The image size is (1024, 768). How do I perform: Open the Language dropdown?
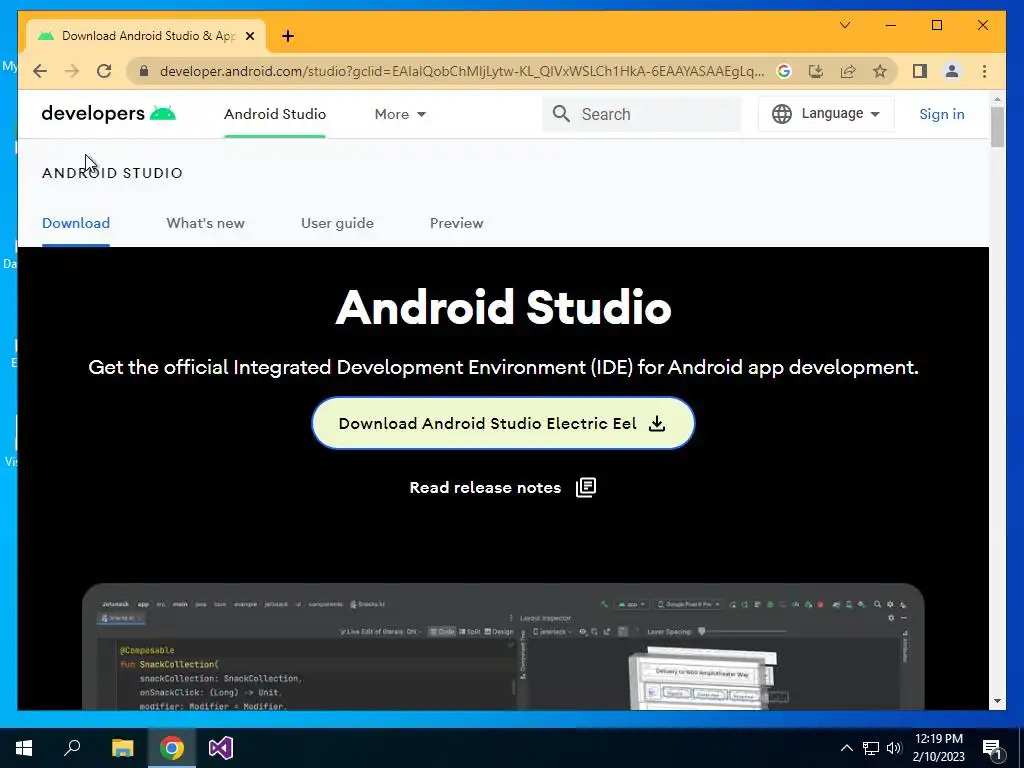[x=826, y=114]
